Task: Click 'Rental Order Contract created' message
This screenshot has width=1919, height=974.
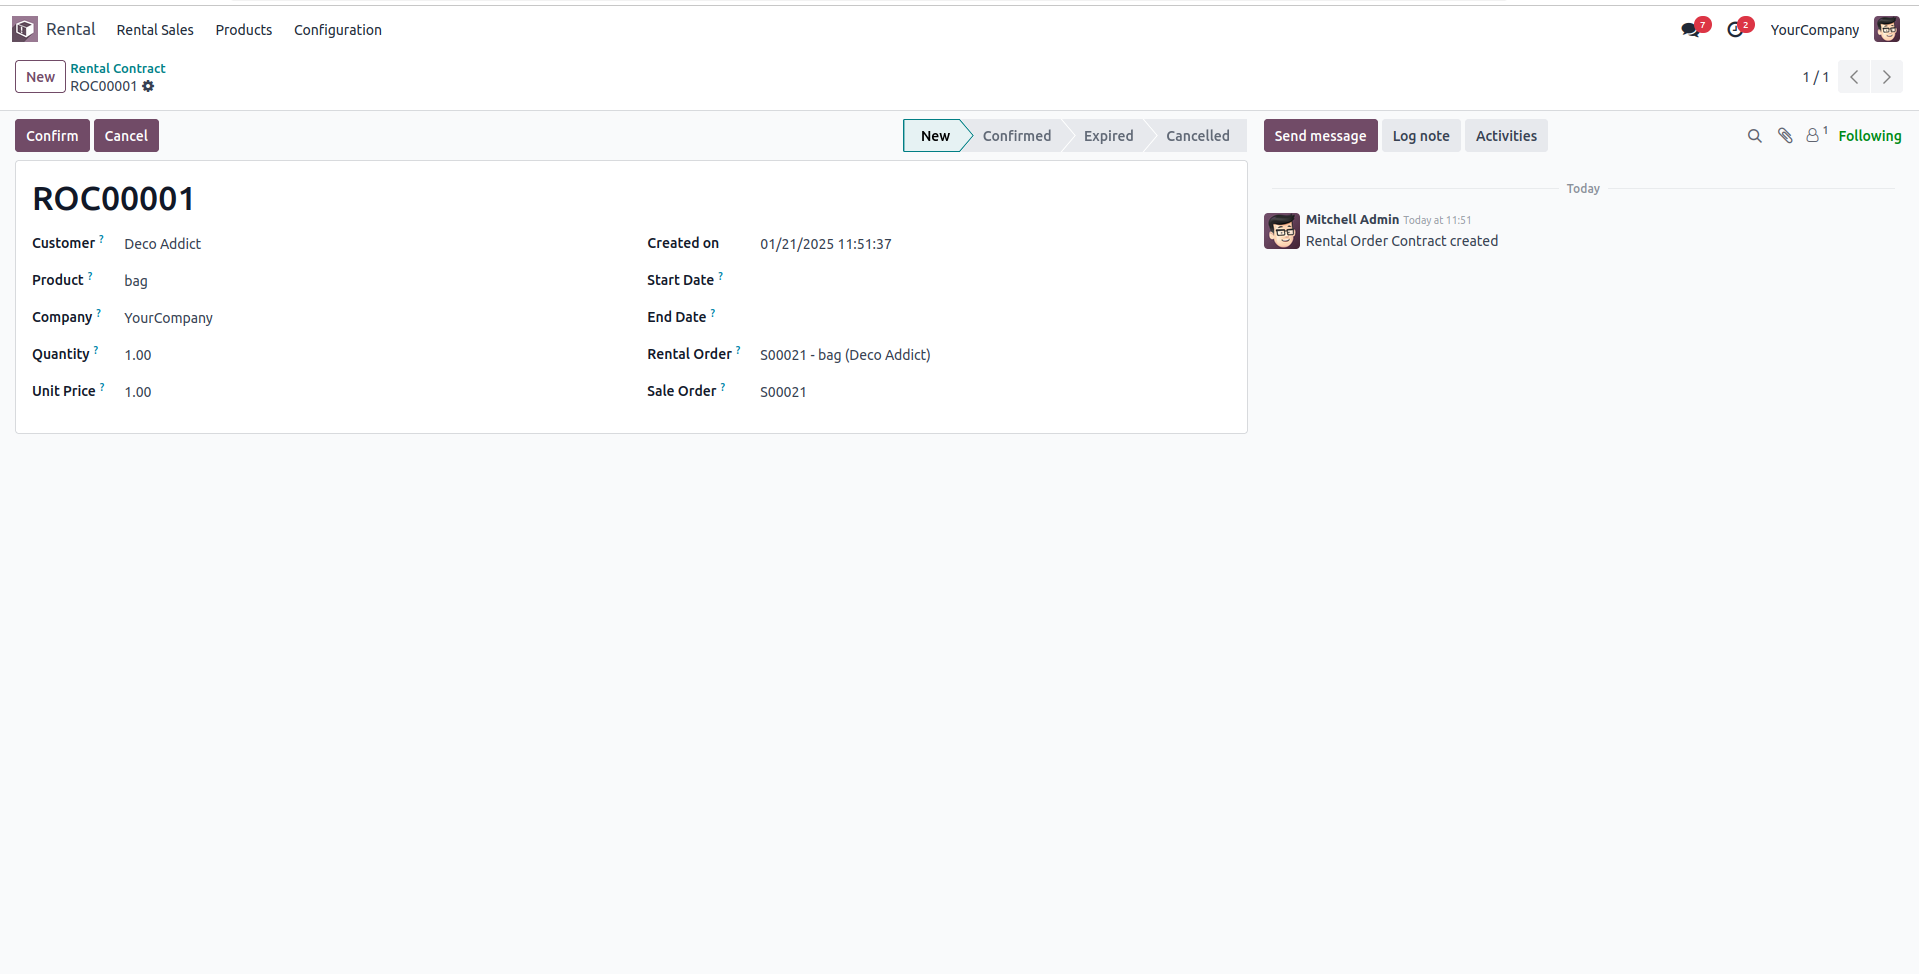Action: point(1402,241)
